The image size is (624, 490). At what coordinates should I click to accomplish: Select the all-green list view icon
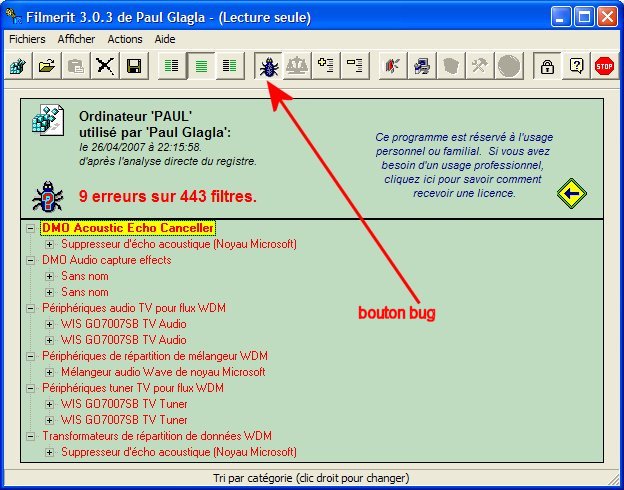(x=201, y=66)
